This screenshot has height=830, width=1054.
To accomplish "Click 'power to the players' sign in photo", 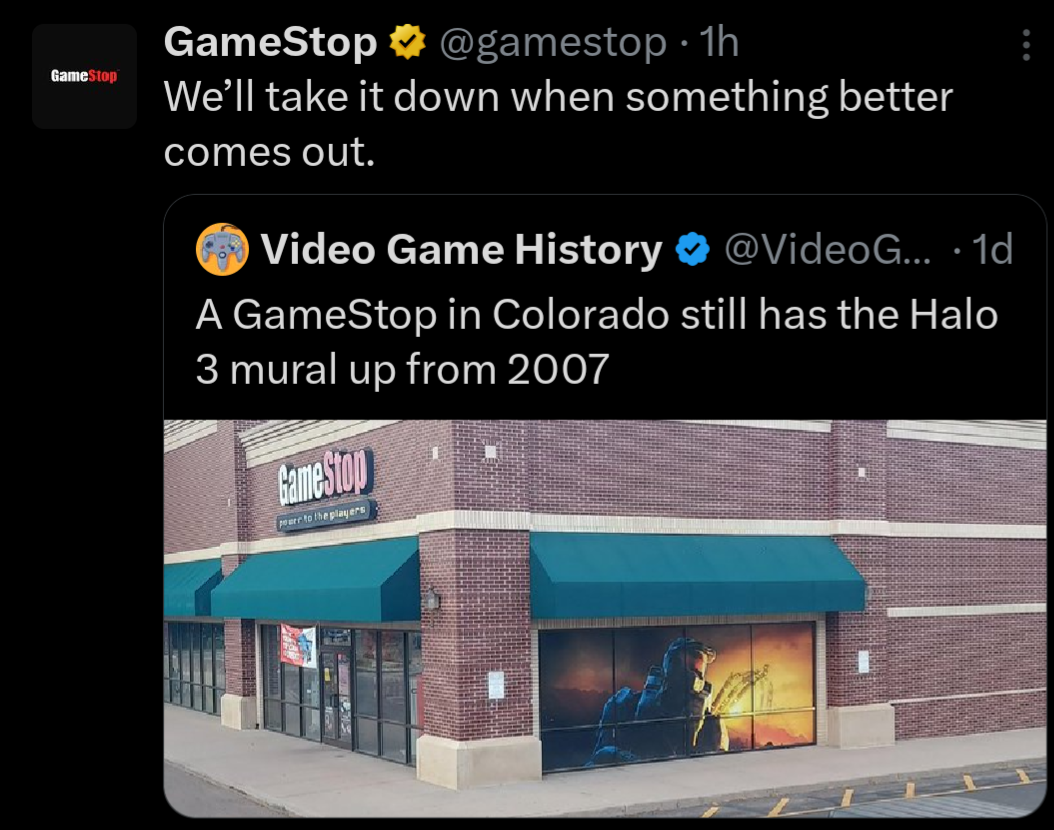I will [326, 516].
